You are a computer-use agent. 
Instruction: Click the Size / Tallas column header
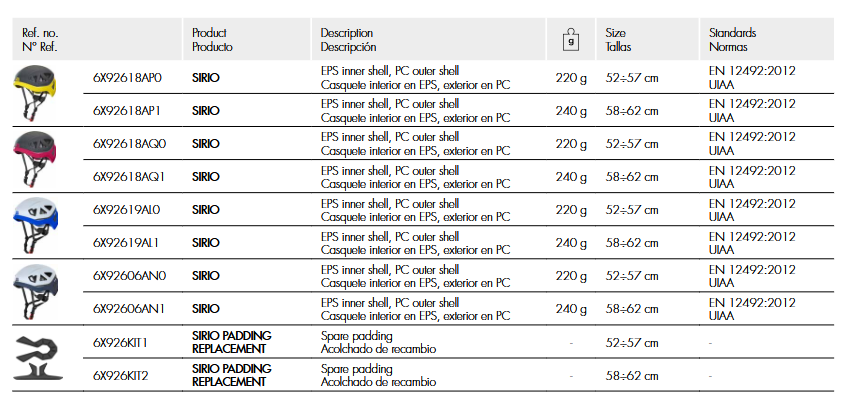618,40
